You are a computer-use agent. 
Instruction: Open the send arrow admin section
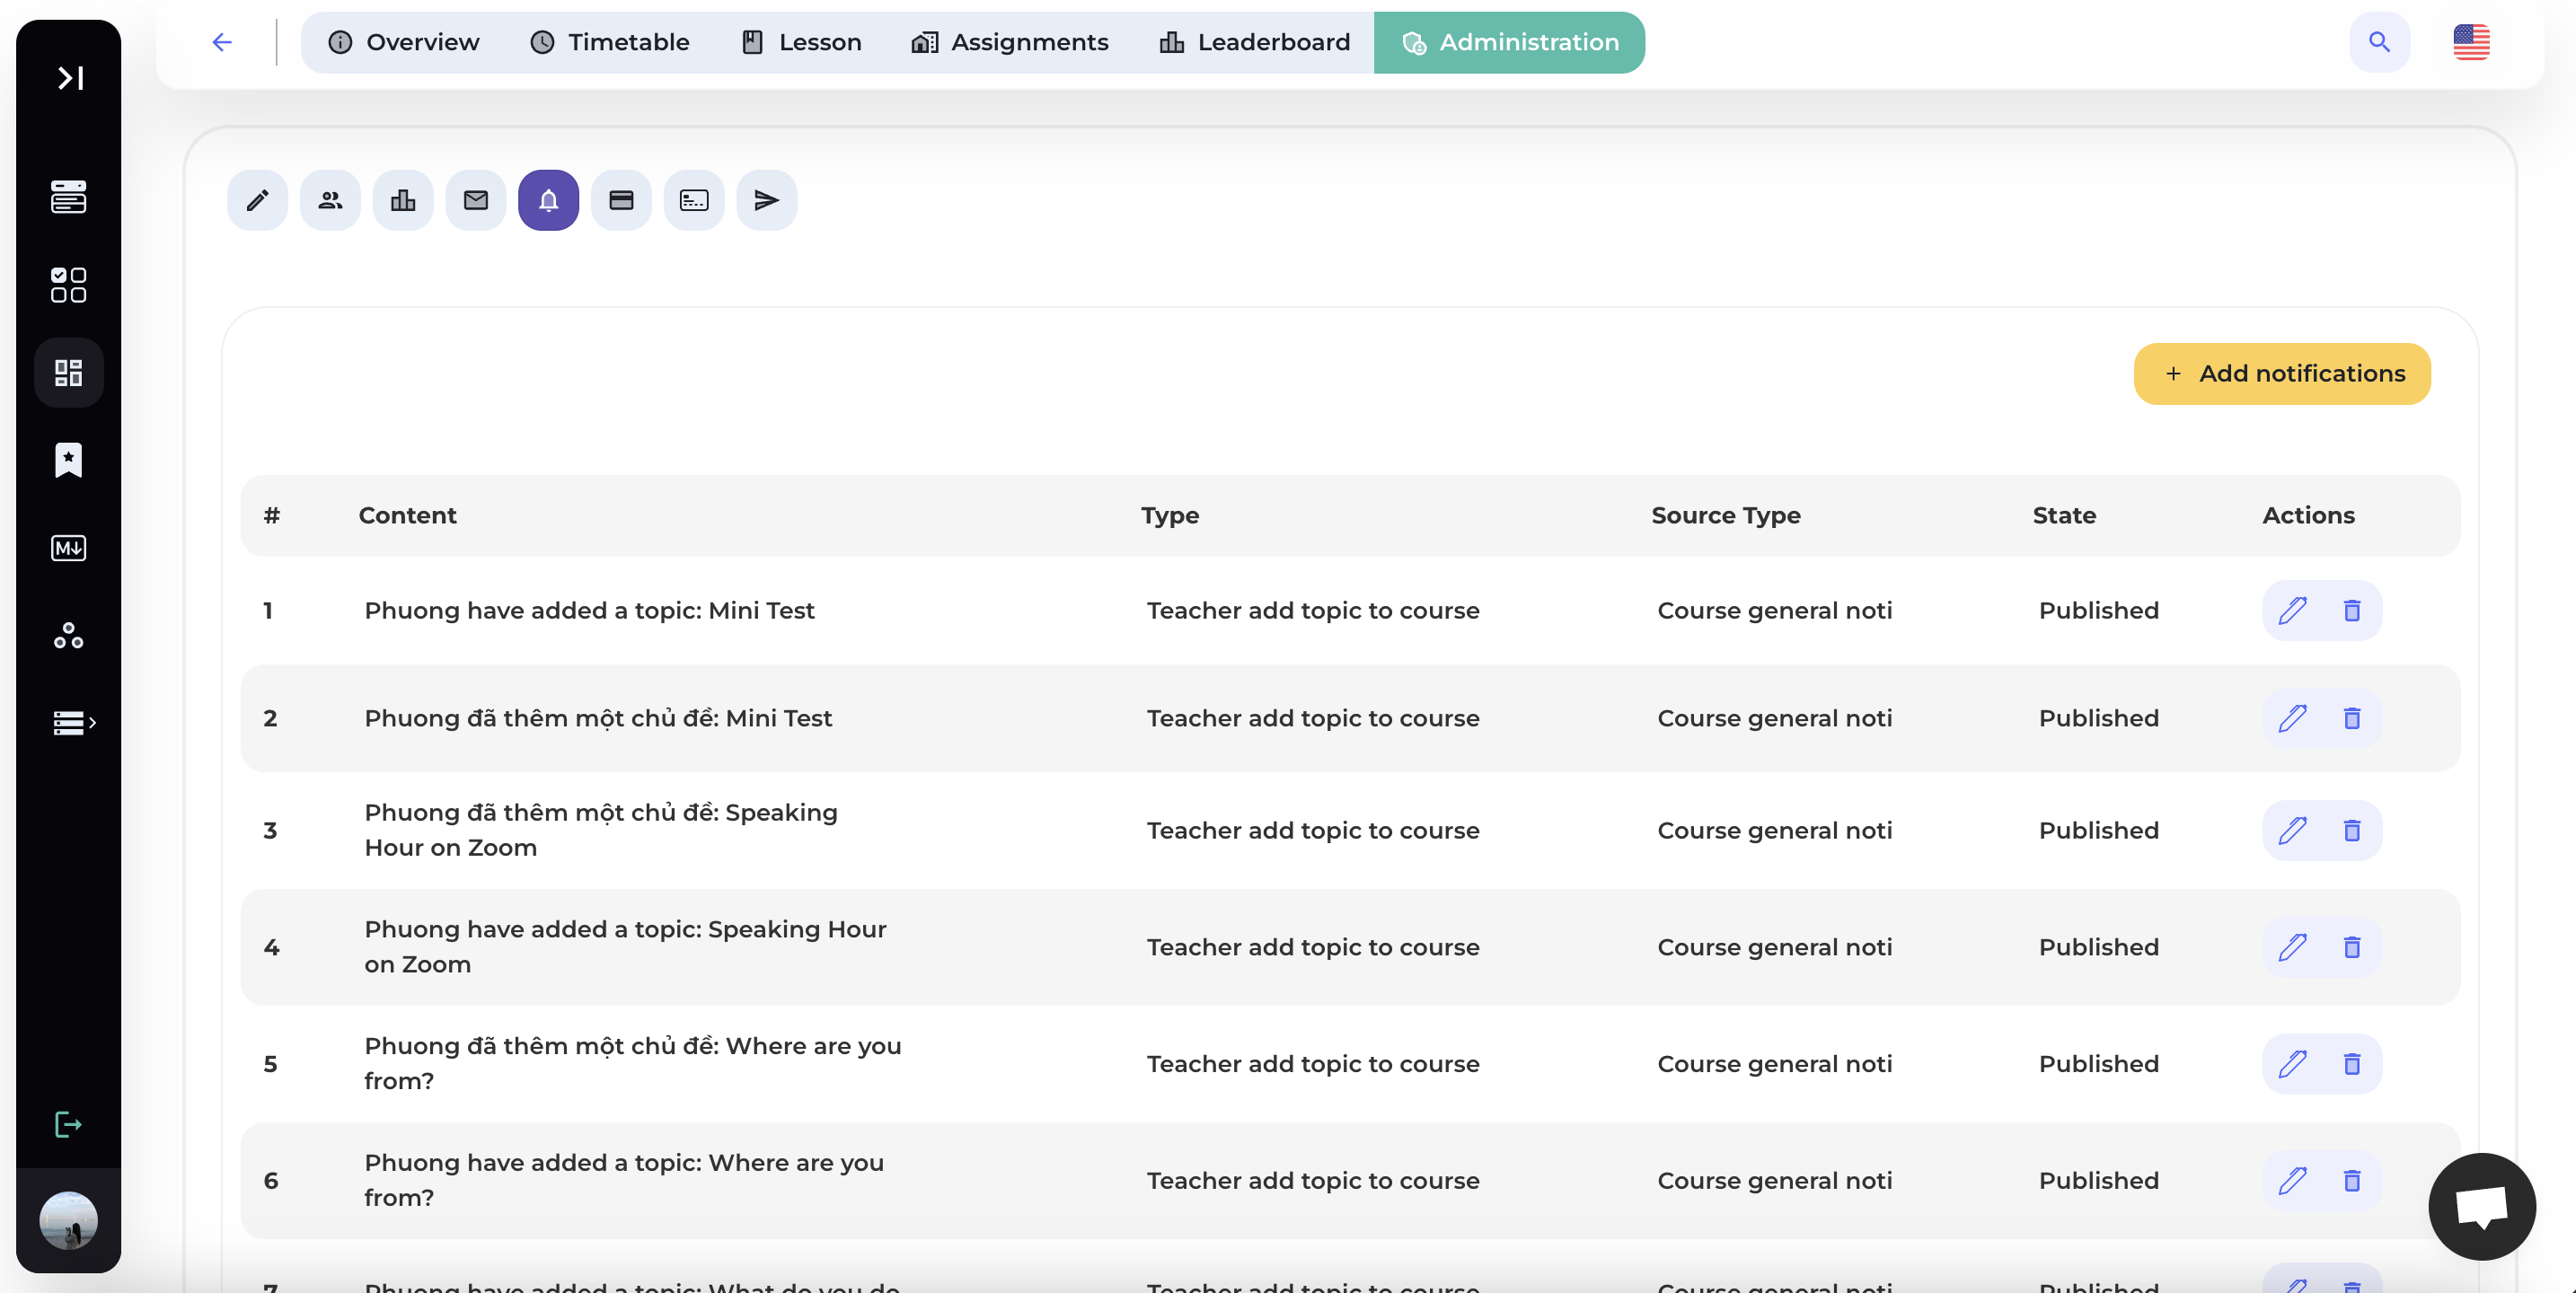tap(767, 200)
